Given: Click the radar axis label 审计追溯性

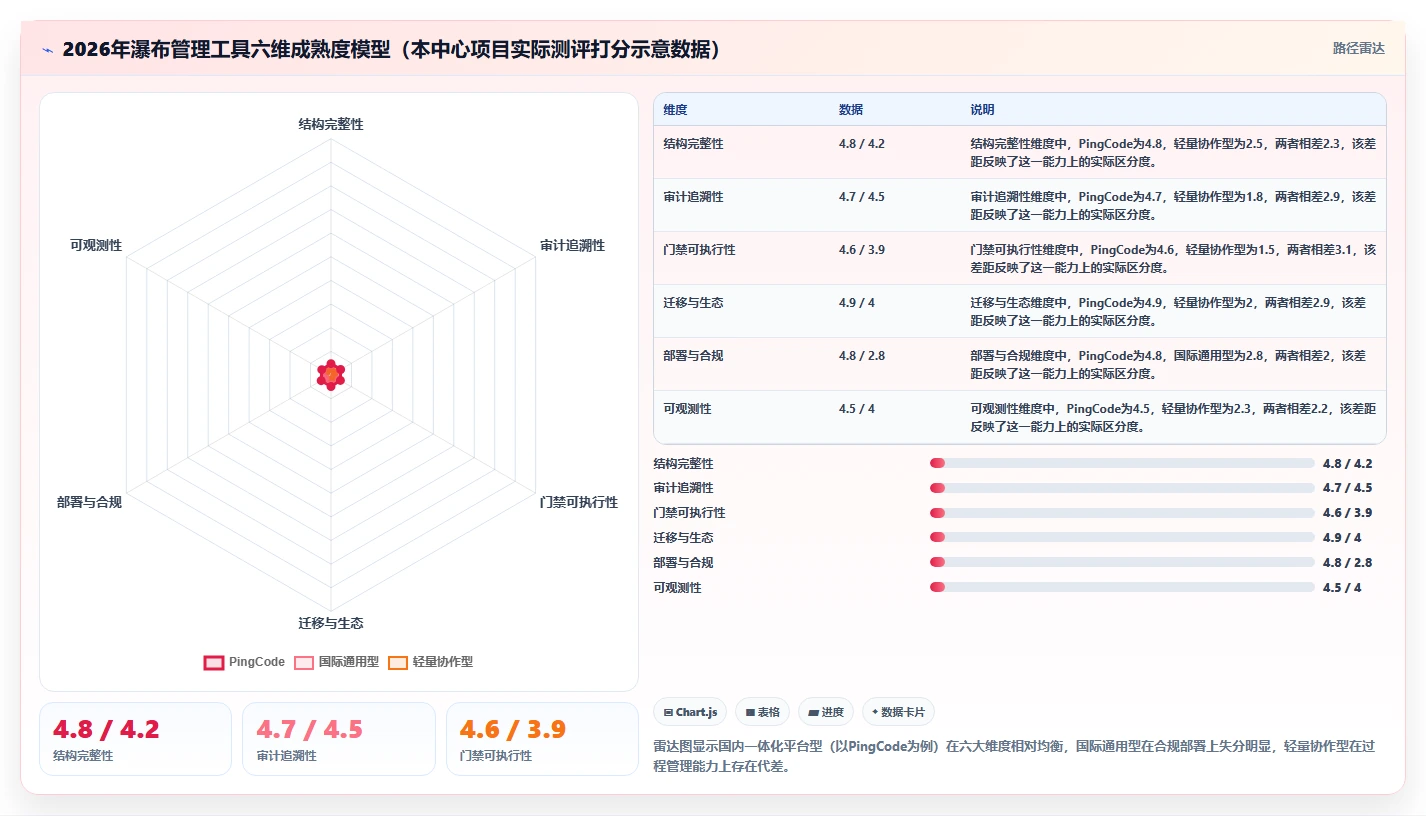Looking at the screenshot, I should (572, 246).
